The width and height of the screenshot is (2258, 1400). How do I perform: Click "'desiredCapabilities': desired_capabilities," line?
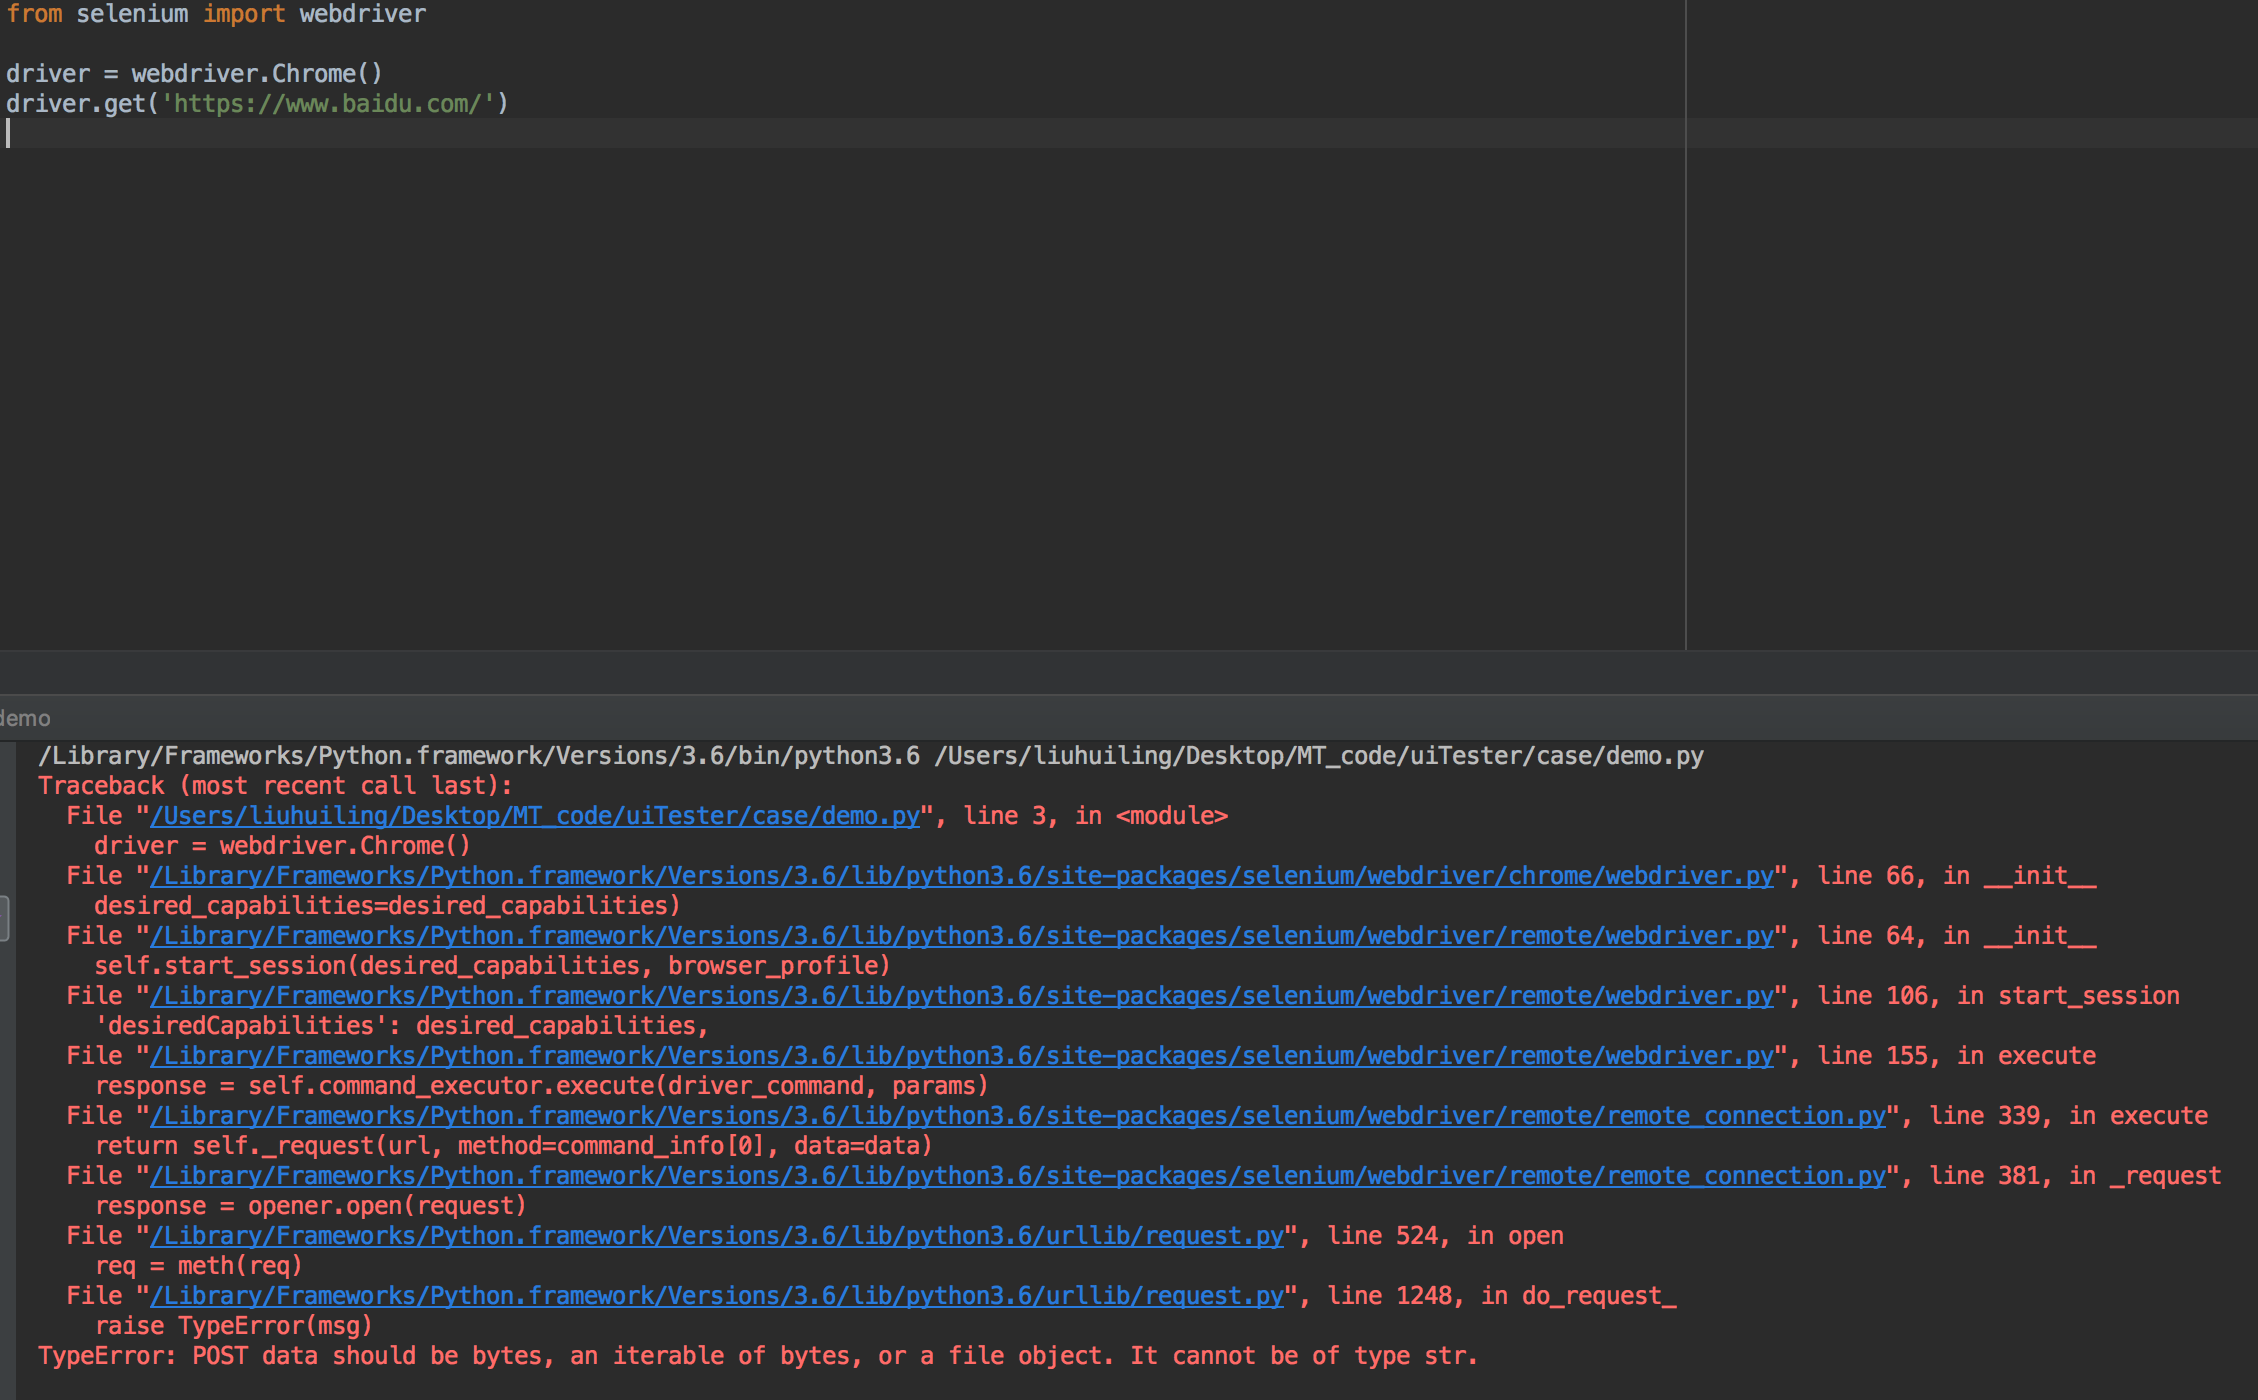pos(401,1026)
